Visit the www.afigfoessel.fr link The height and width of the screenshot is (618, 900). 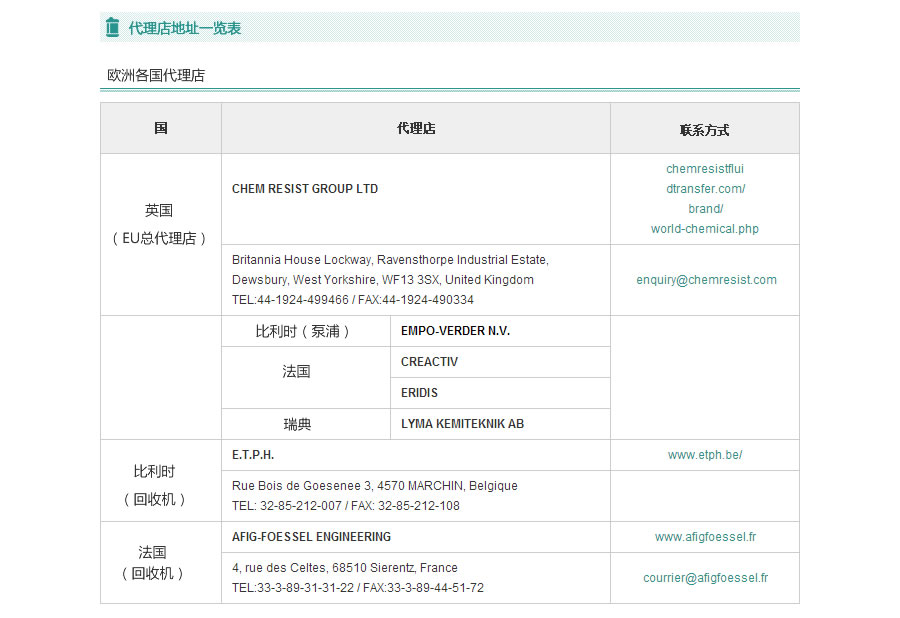pos(705,537)
